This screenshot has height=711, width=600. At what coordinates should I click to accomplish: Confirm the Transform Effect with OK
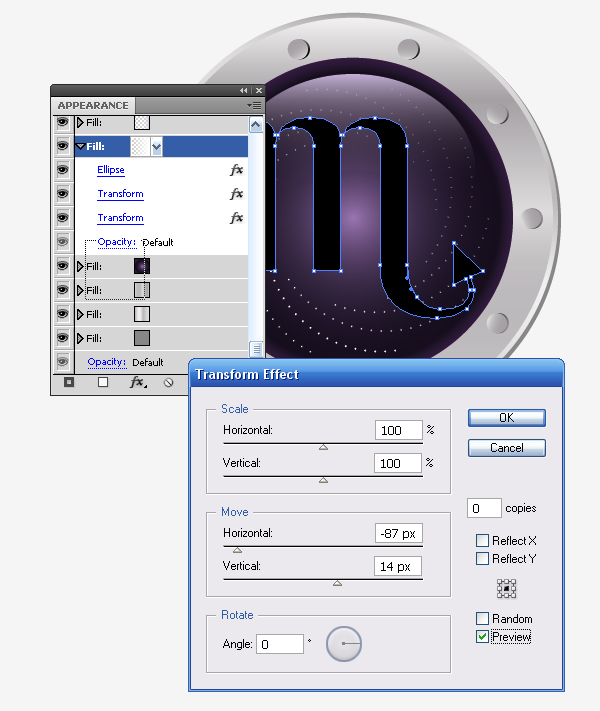tap(507, 418)
